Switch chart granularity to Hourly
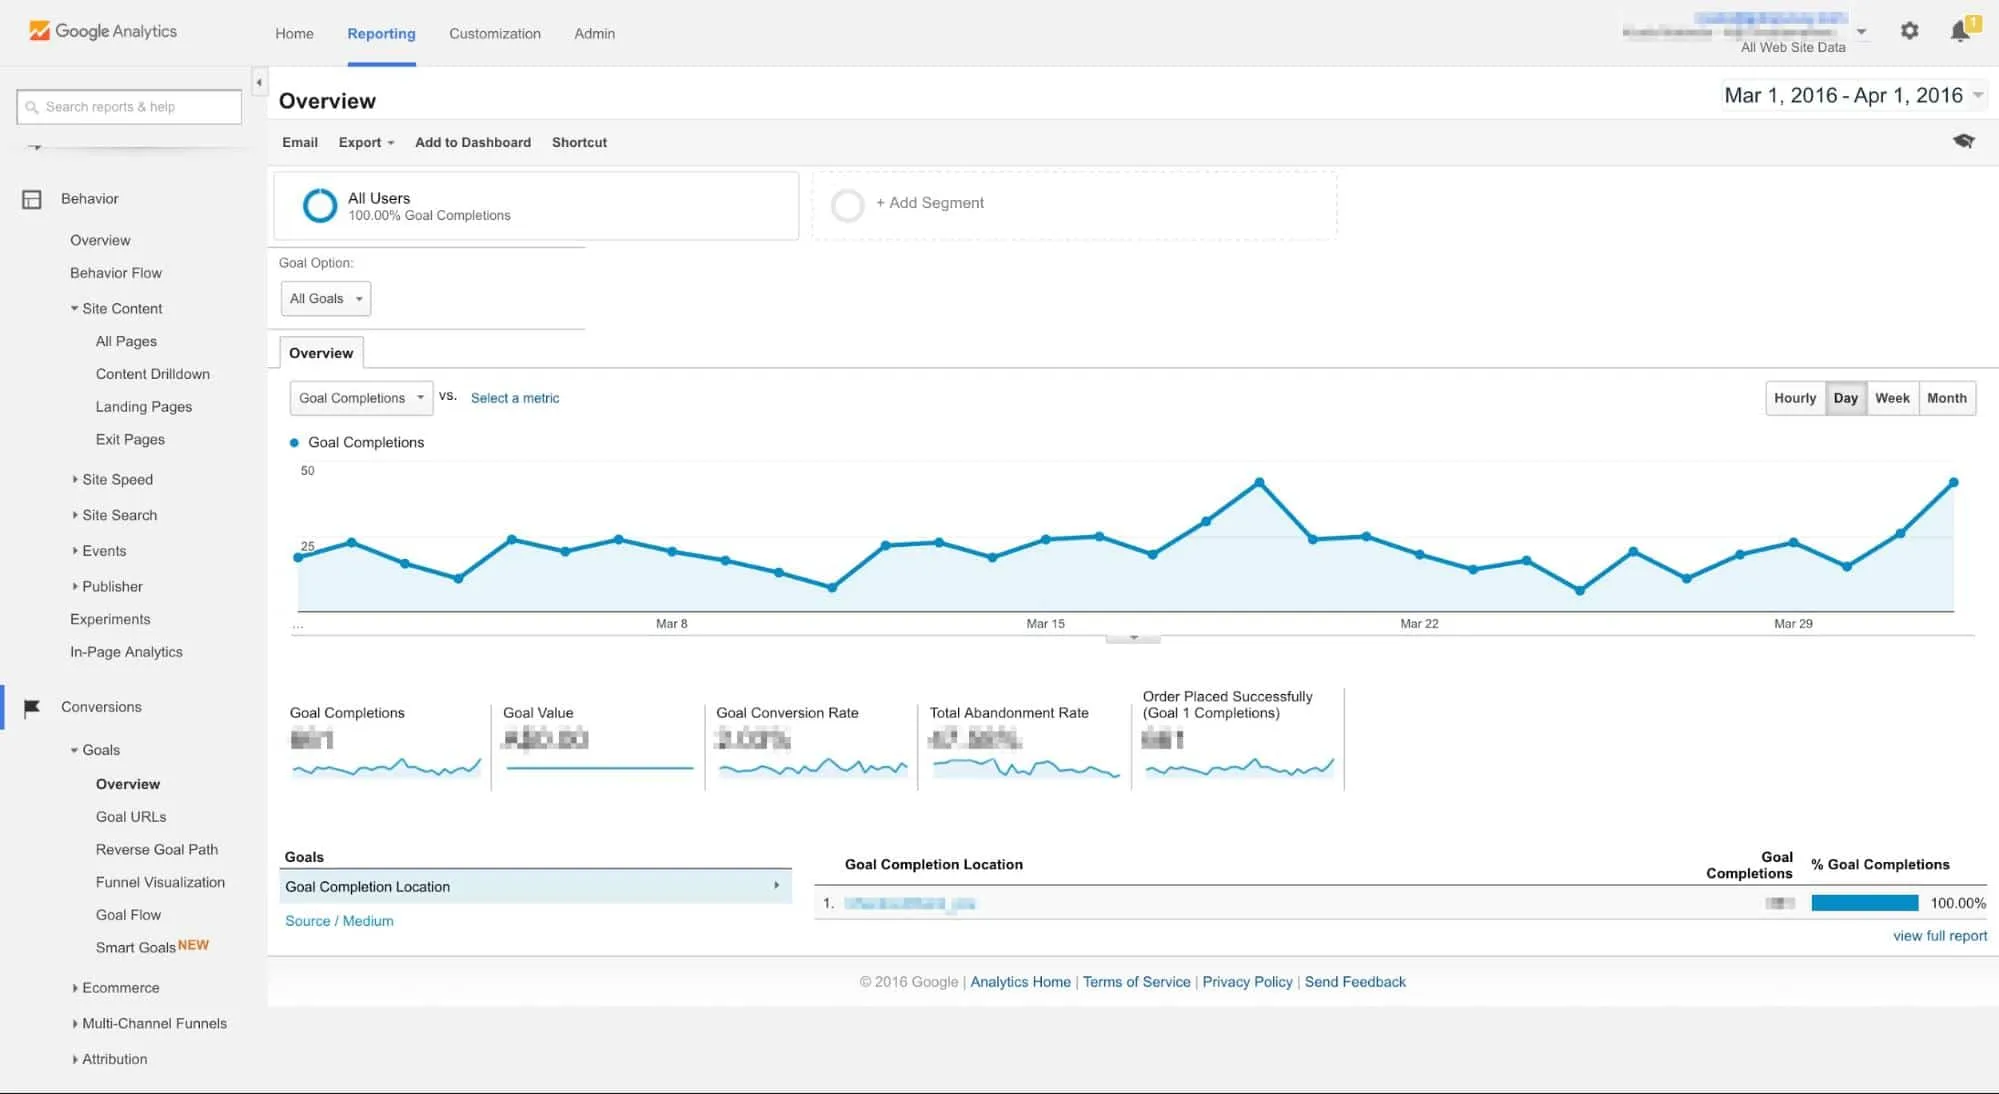 coord(1795,398)
